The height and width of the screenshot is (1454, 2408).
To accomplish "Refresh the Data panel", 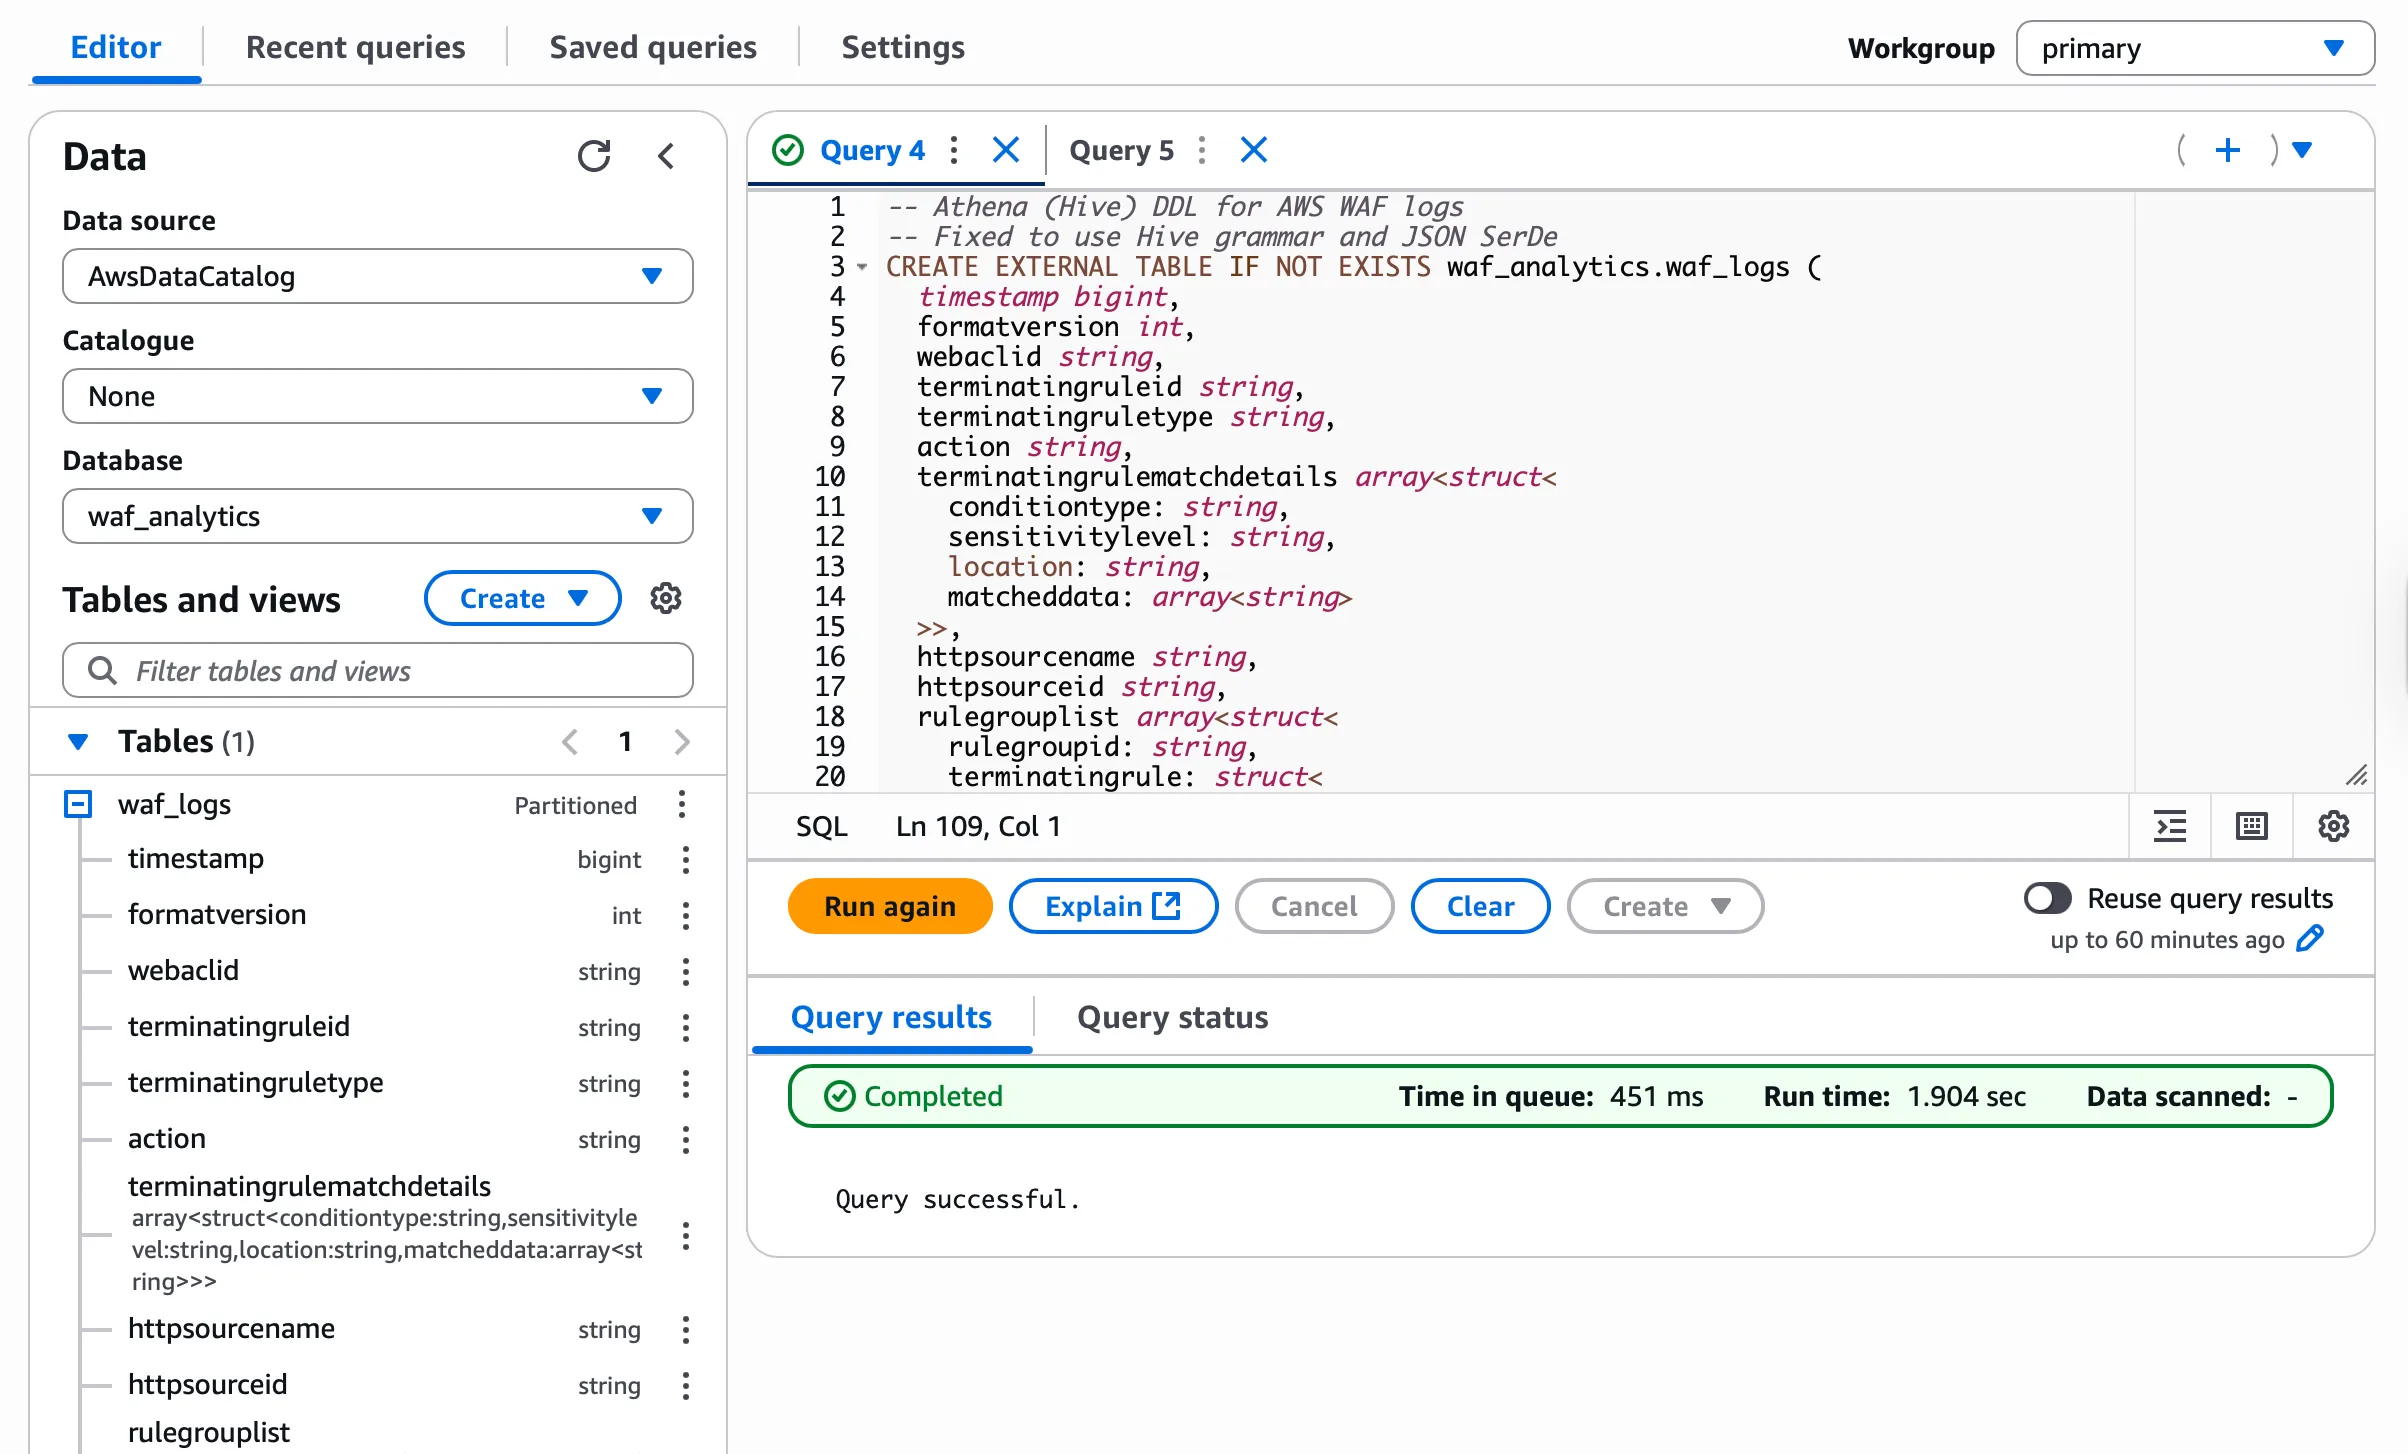I will pyautogui.click(x=594, y=156).
